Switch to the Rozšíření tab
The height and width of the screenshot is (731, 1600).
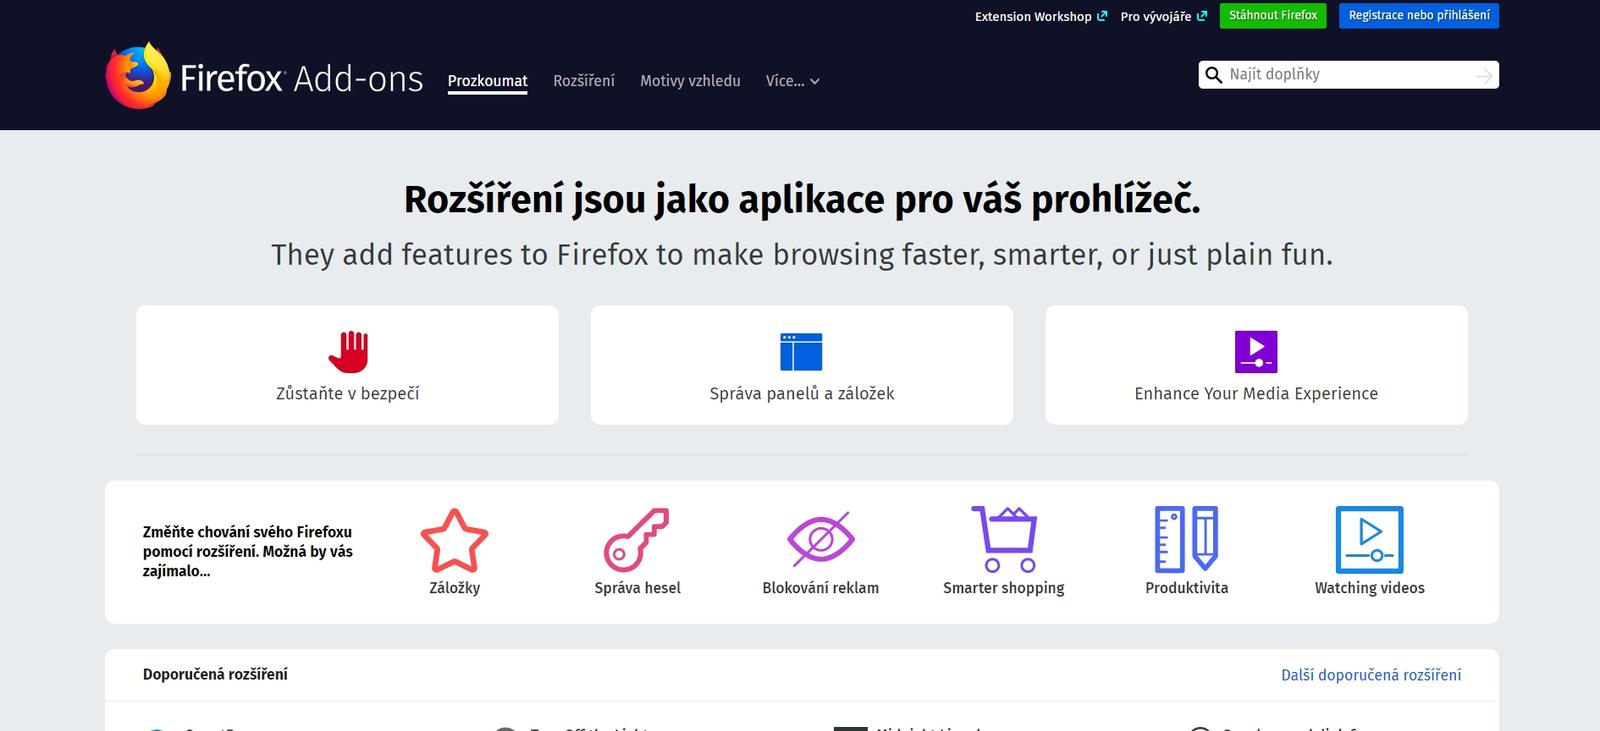click(584, 81)
